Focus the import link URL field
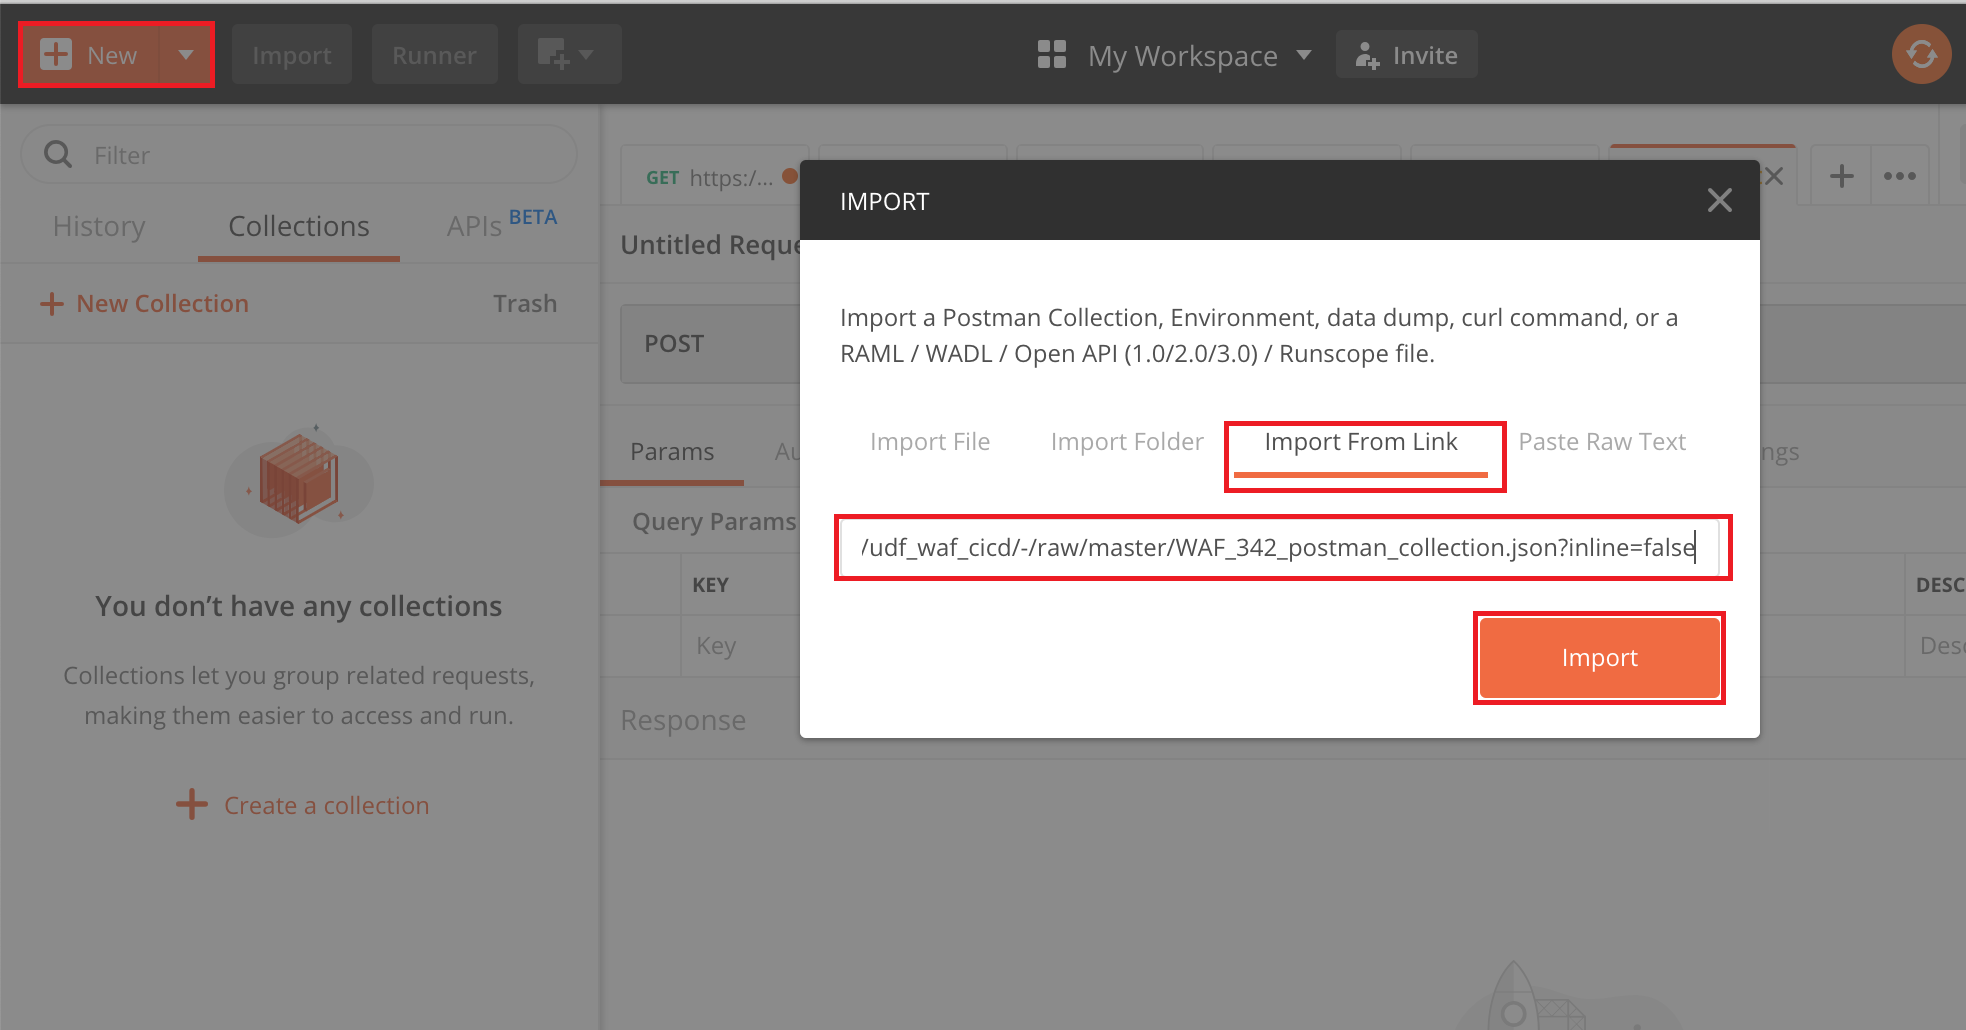 (1280, 547)
